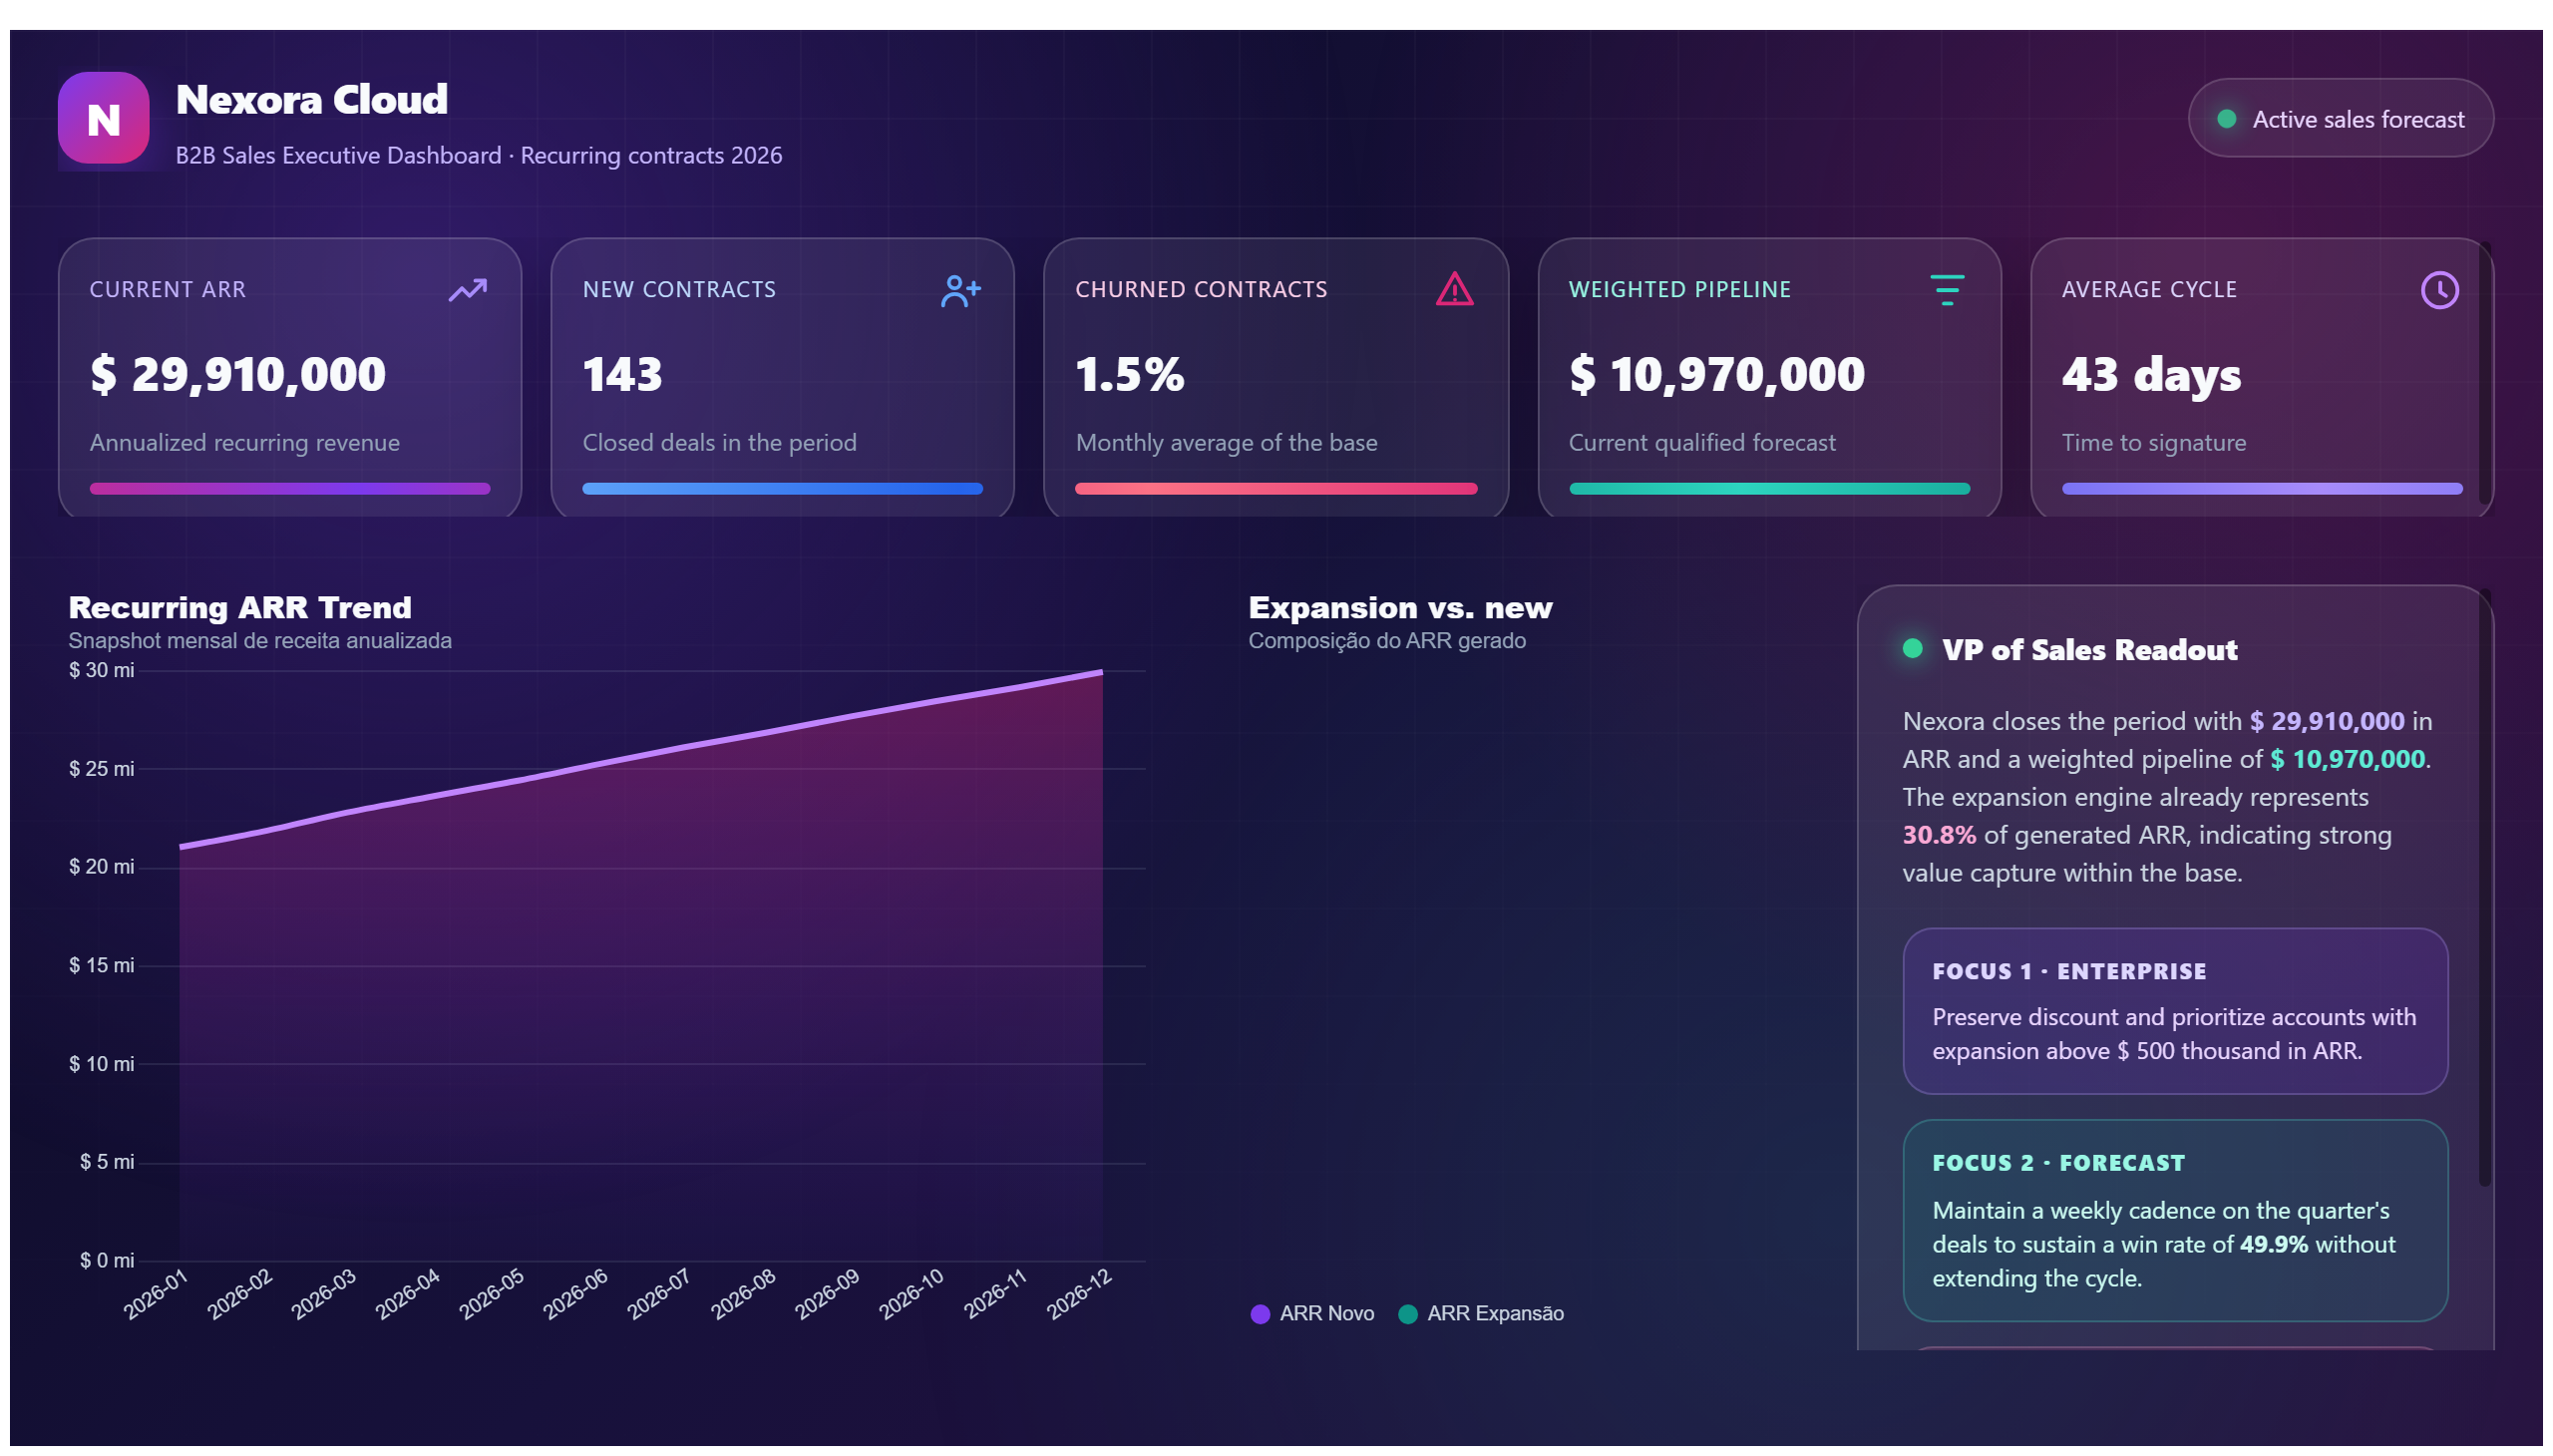Click the green dot beside VP of Sales Readout
Screen dimensions: 2553x1456
[1912, 648]
